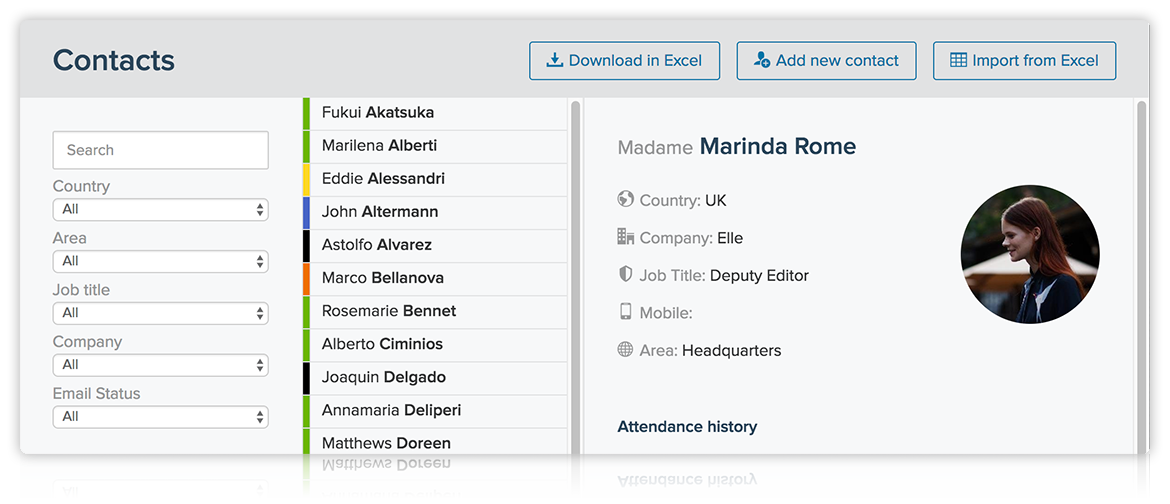
Task: Select contact Rosemarie Bennet
Action: point(436,311)
